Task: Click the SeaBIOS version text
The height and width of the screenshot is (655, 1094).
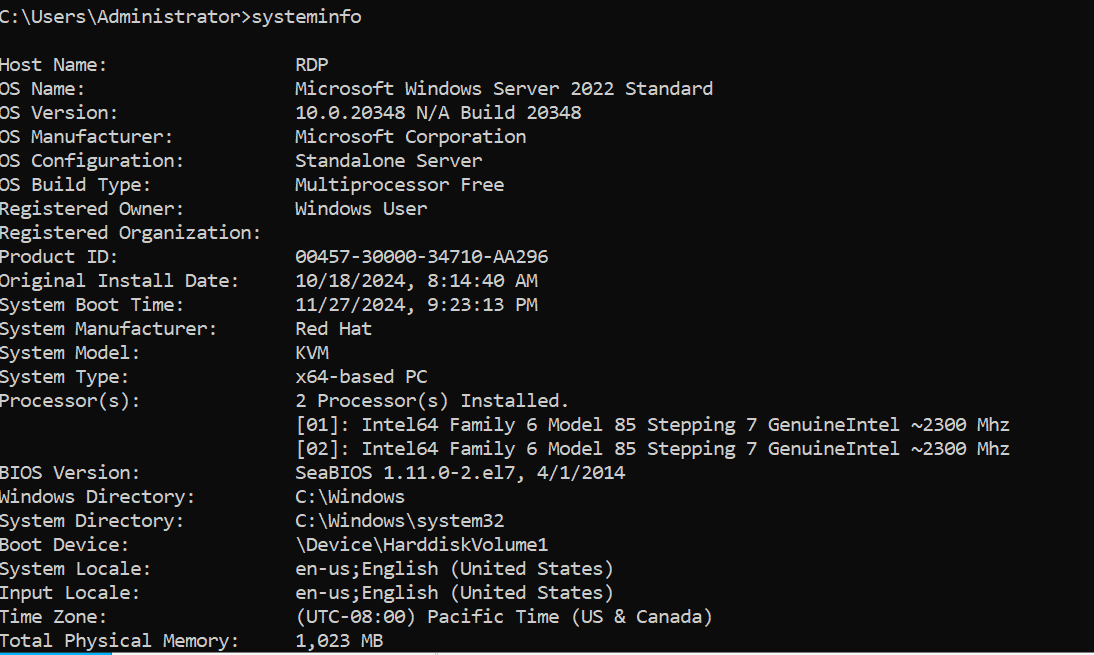Action: coord(460,473)
